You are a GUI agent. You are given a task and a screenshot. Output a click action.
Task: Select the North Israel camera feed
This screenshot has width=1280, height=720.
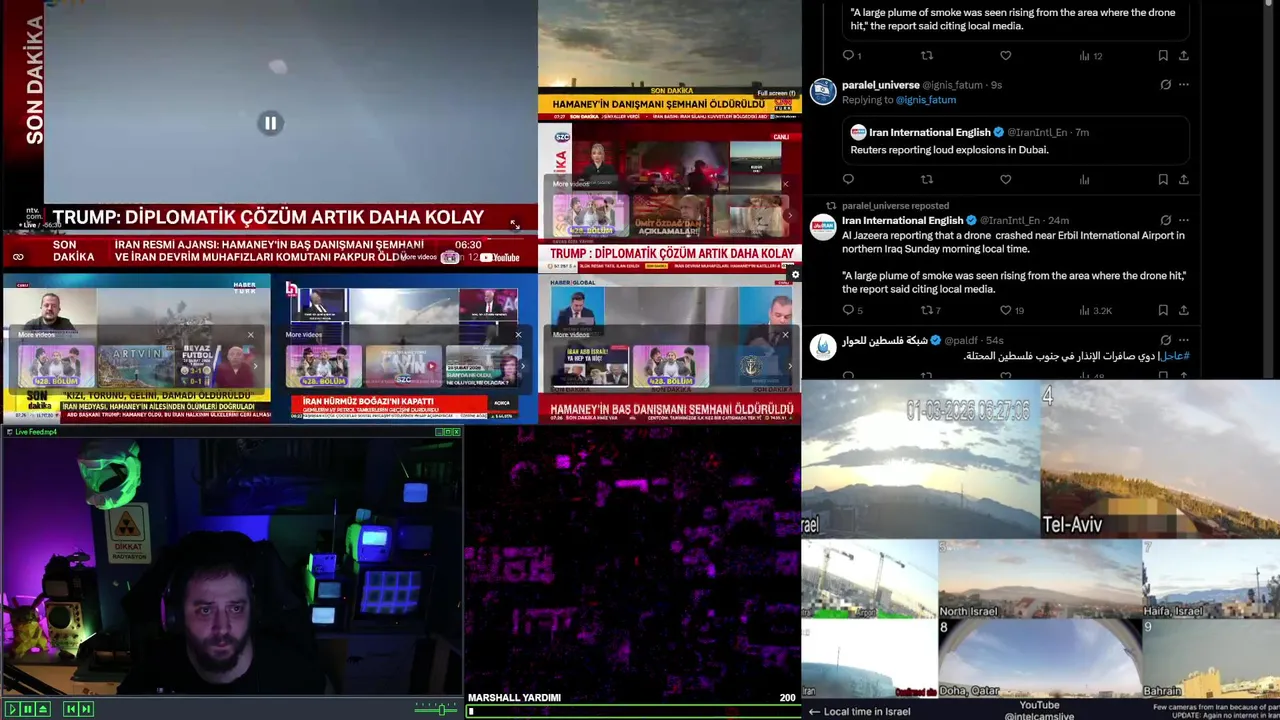(x=1040, y=579)
